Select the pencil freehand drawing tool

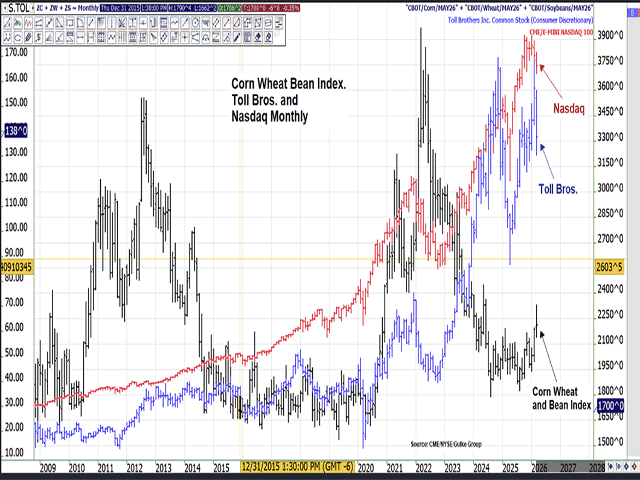[x=237, y=37]
